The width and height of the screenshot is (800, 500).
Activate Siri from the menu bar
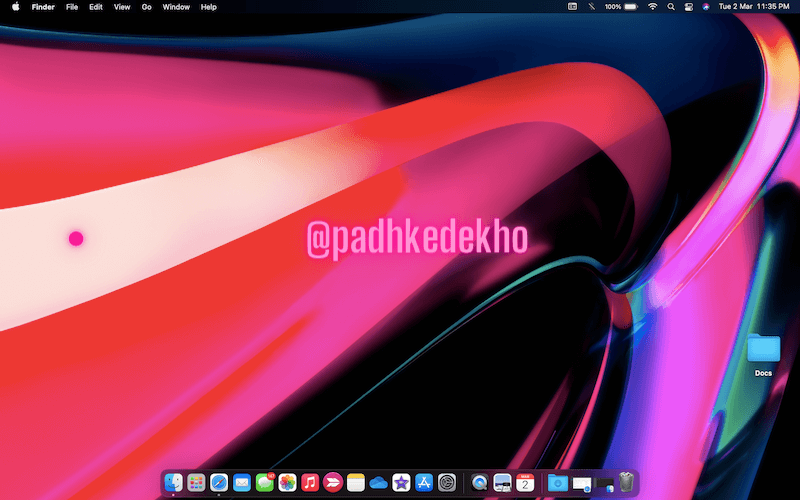point(706,7)
